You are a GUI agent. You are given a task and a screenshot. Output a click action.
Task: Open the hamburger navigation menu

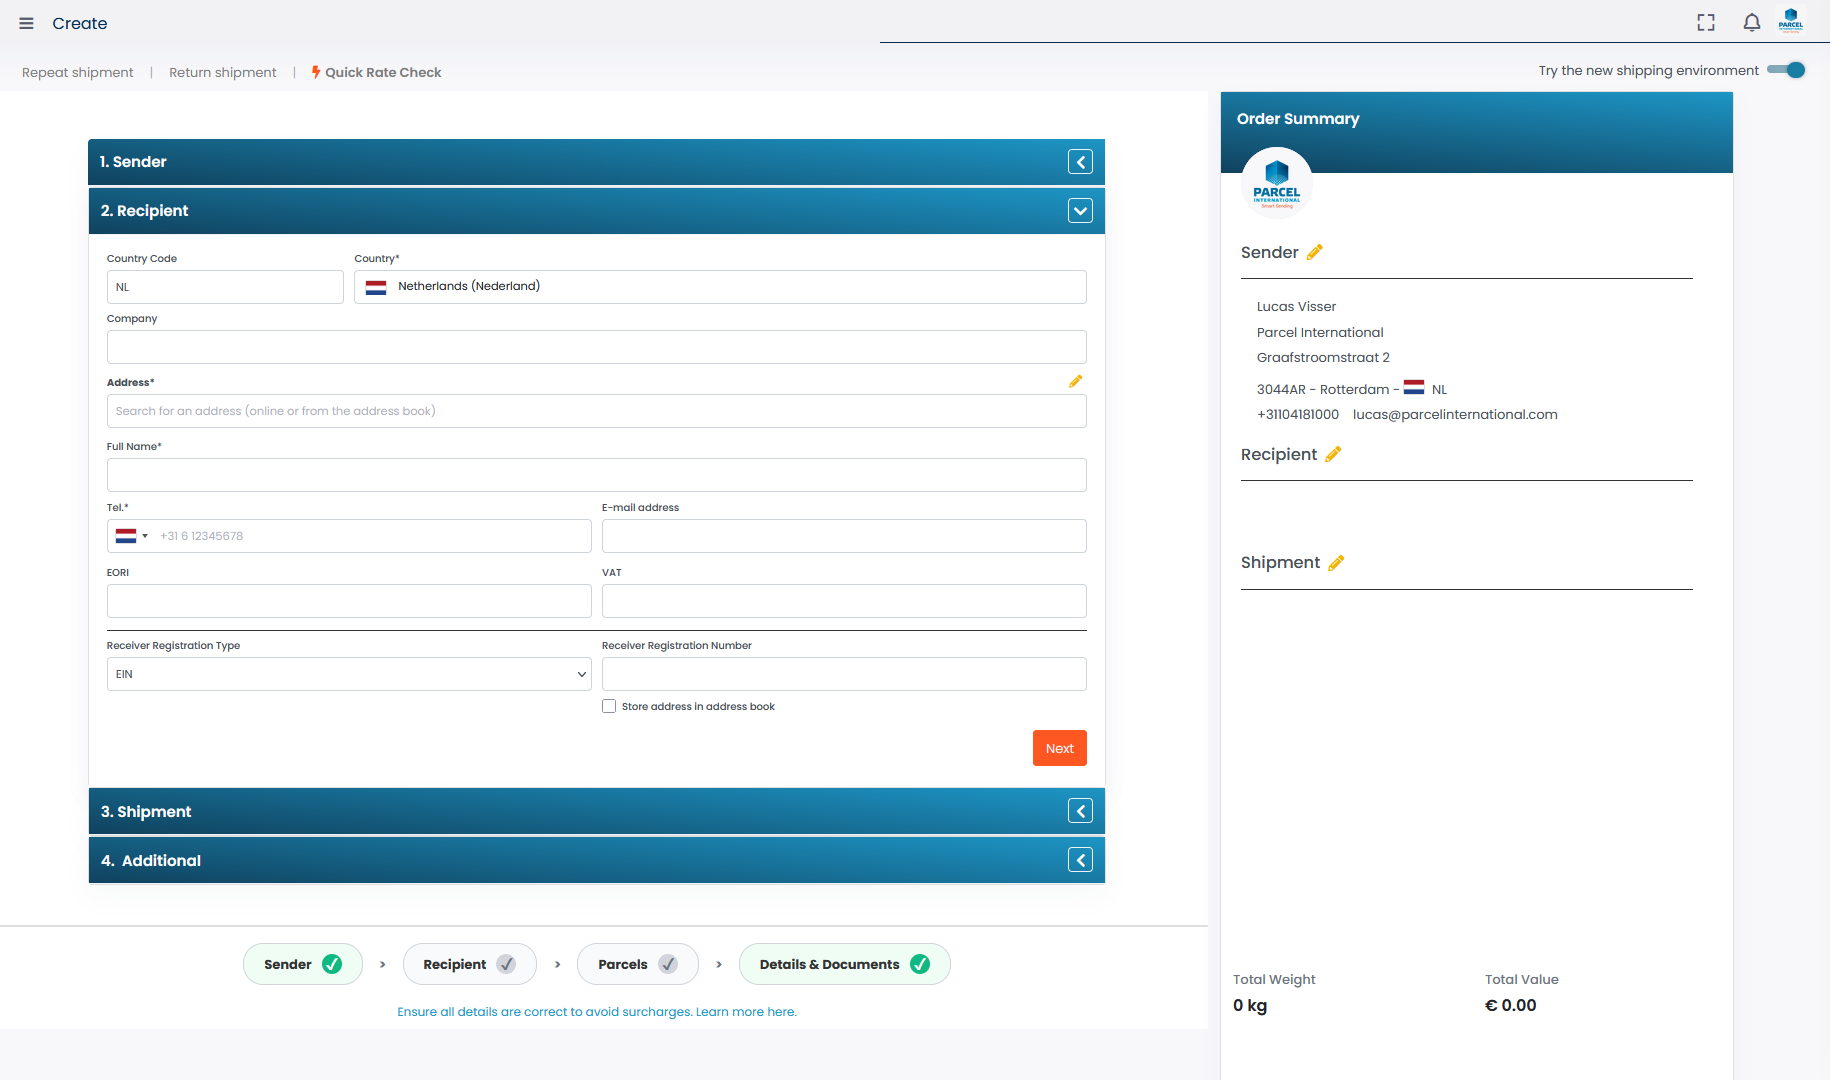coord(26,23)
